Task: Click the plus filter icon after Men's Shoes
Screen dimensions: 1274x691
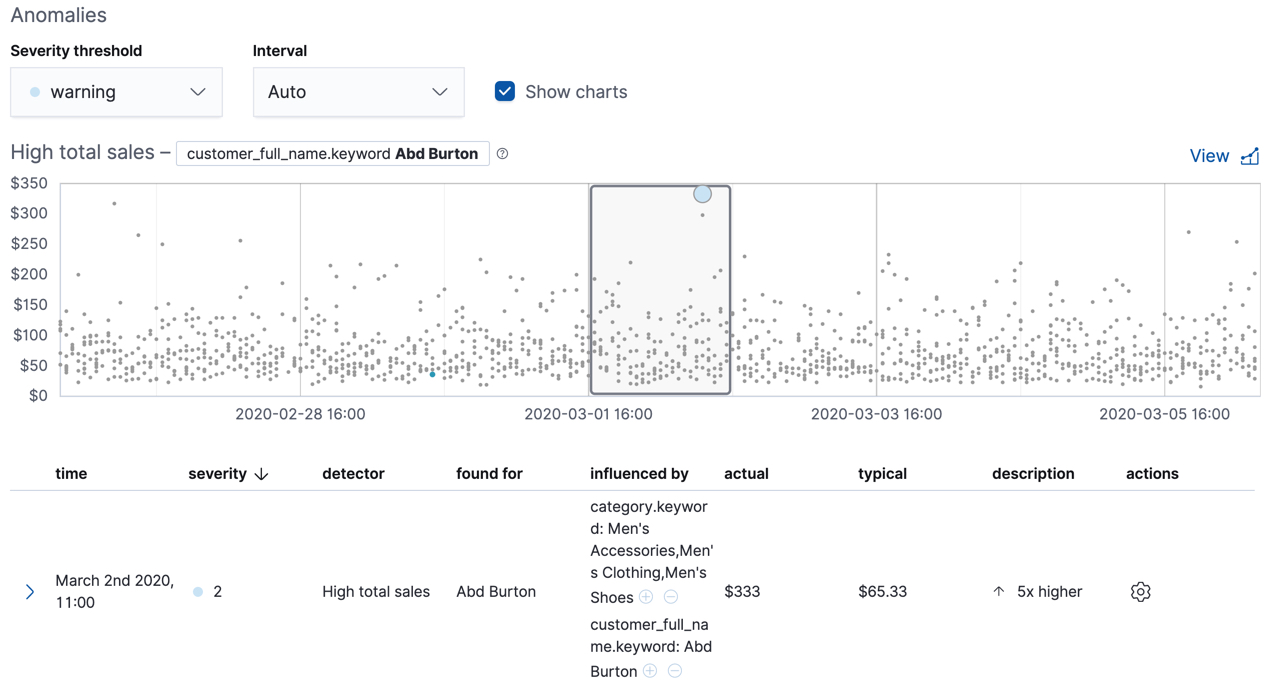Action: pos(646,596)
